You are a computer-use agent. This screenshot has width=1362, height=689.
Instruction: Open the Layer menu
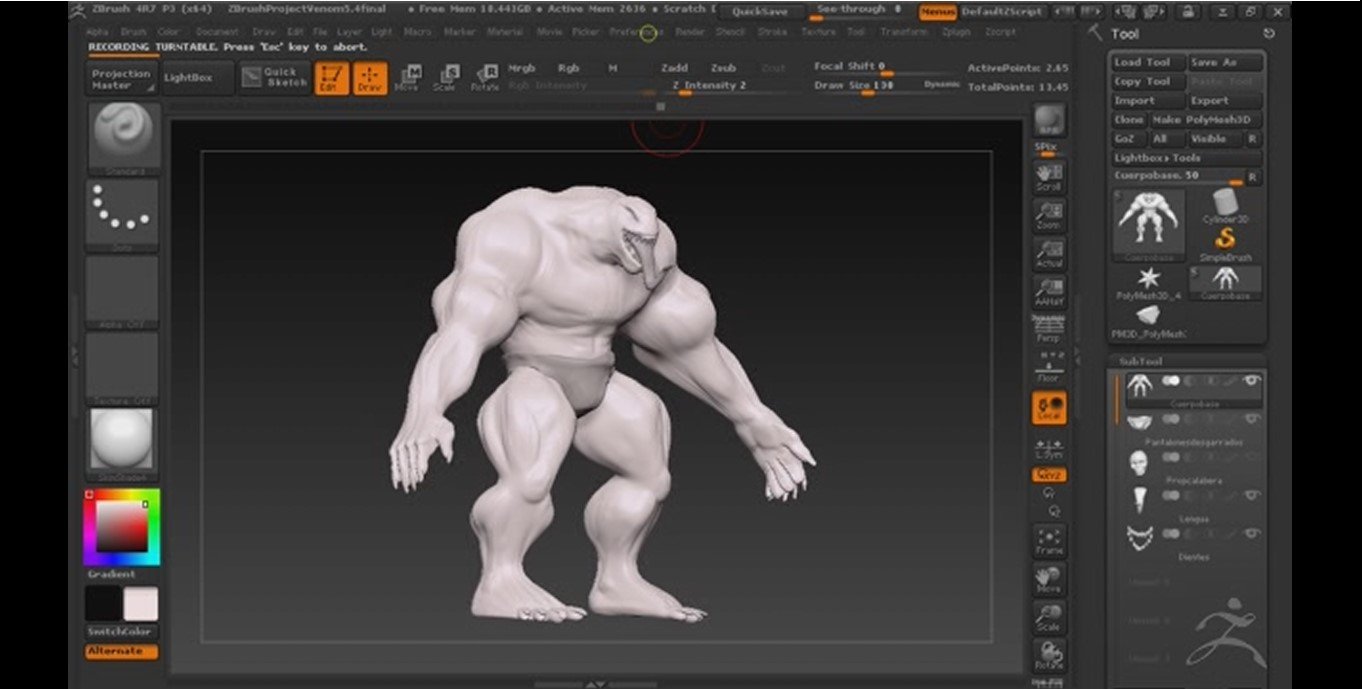[349, 32]
